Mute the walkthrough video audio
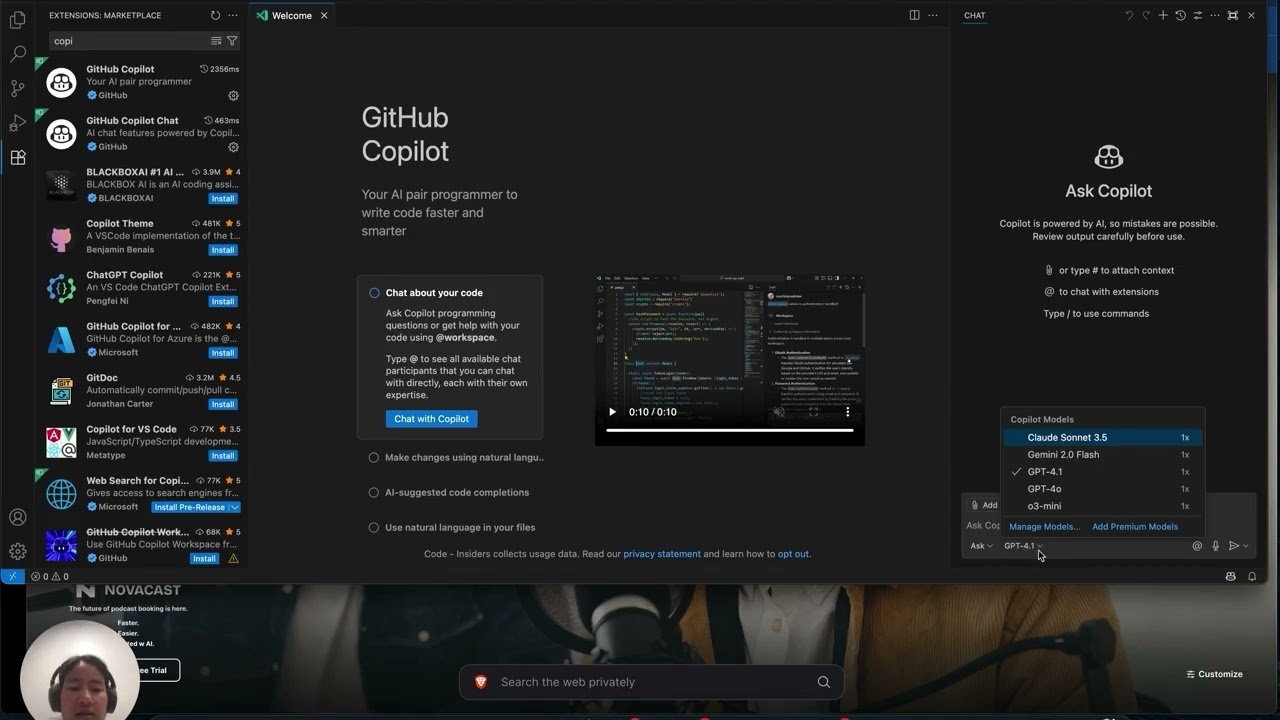Viewport: 1280px width, 720px height. tap(779, 412)
